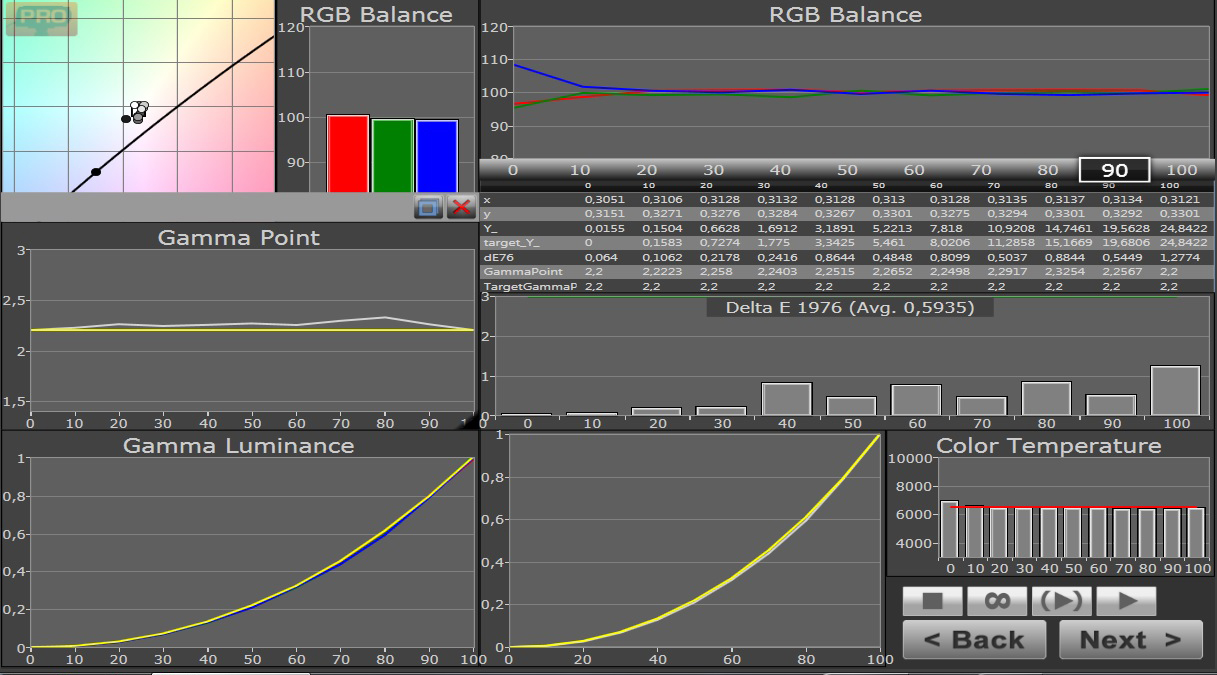Select the 30 percent level tab

click(713, 170)
